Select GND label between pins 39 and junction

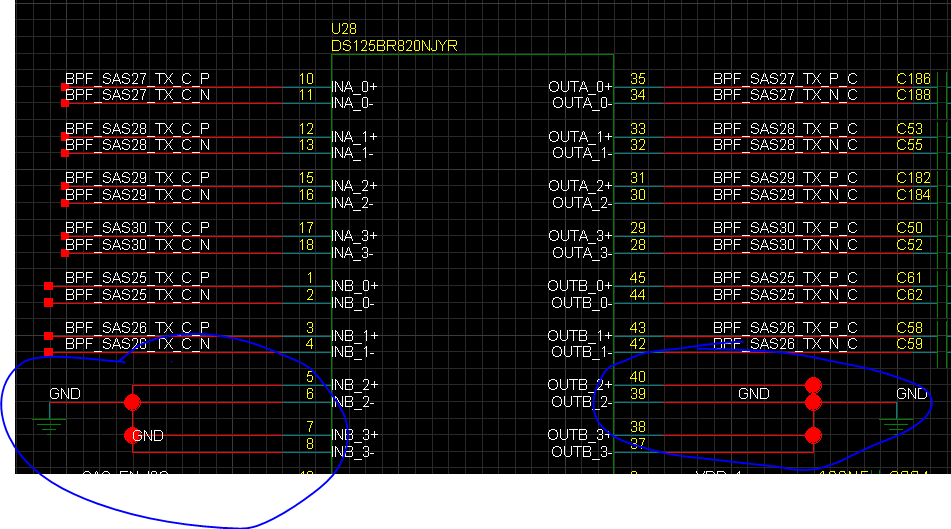753,394
